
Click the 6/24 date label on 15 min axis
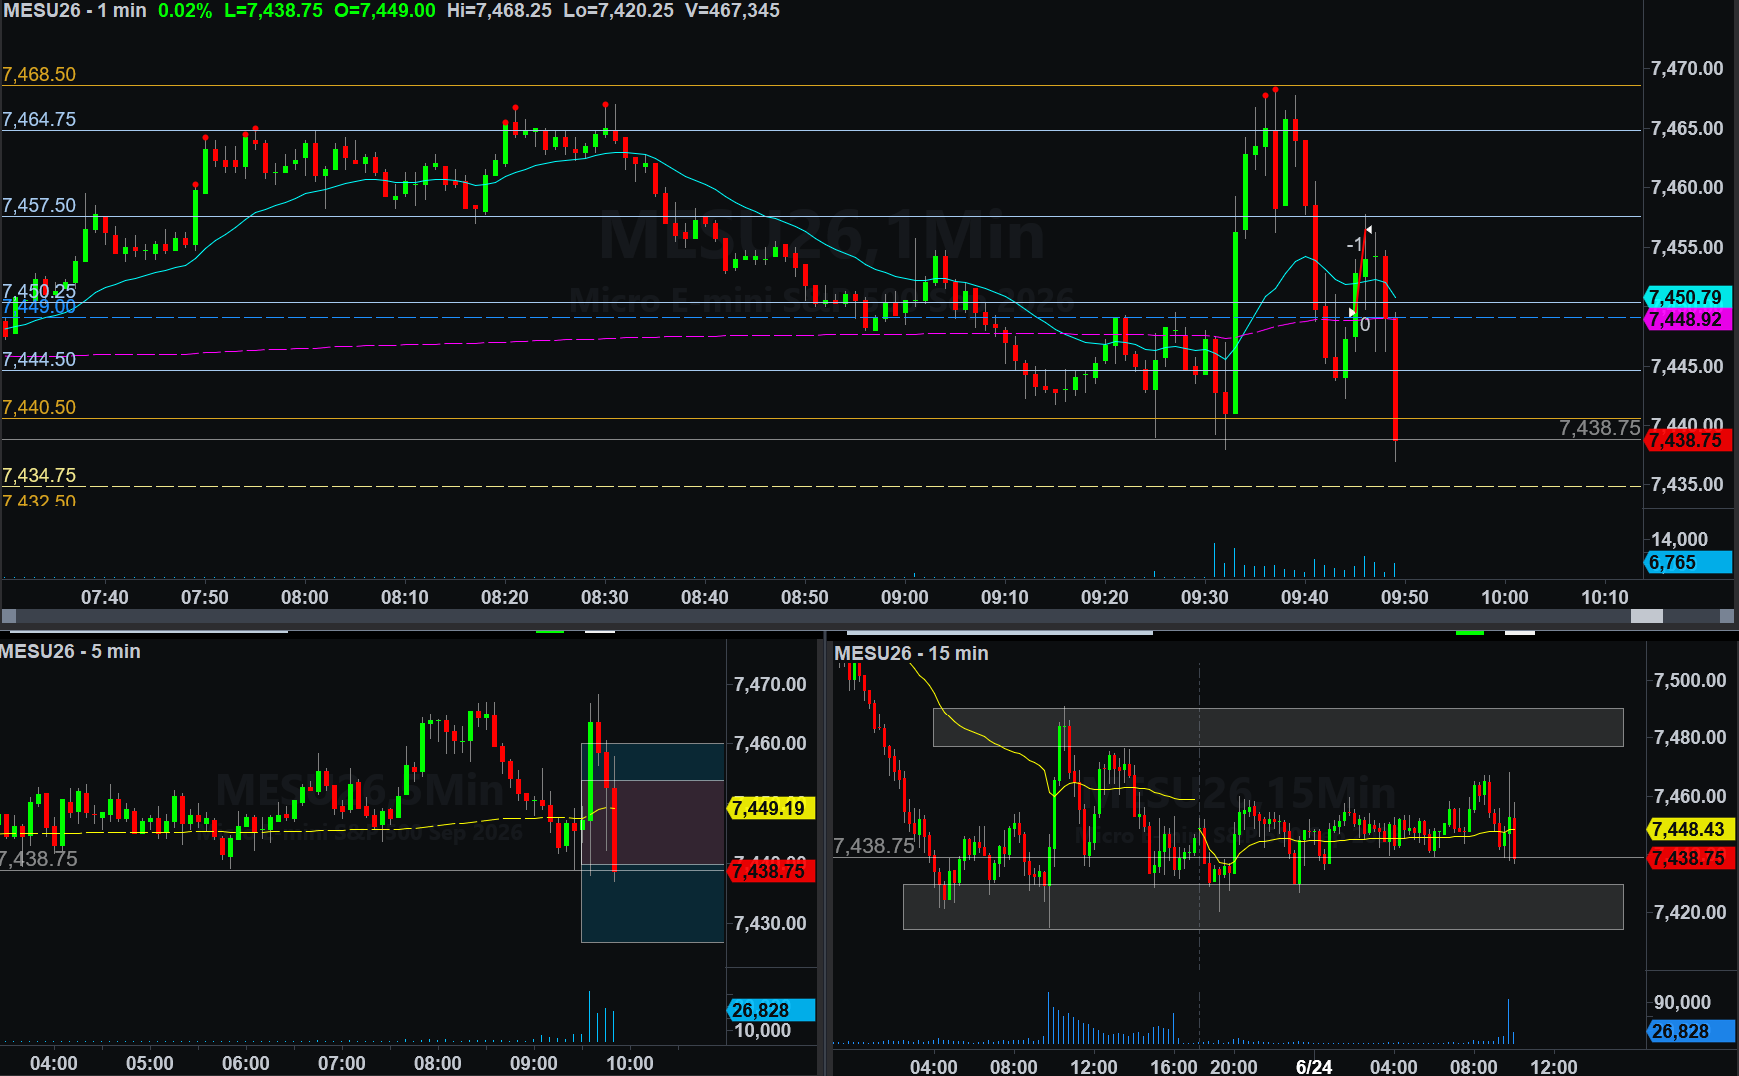tap(1314, 1067)
